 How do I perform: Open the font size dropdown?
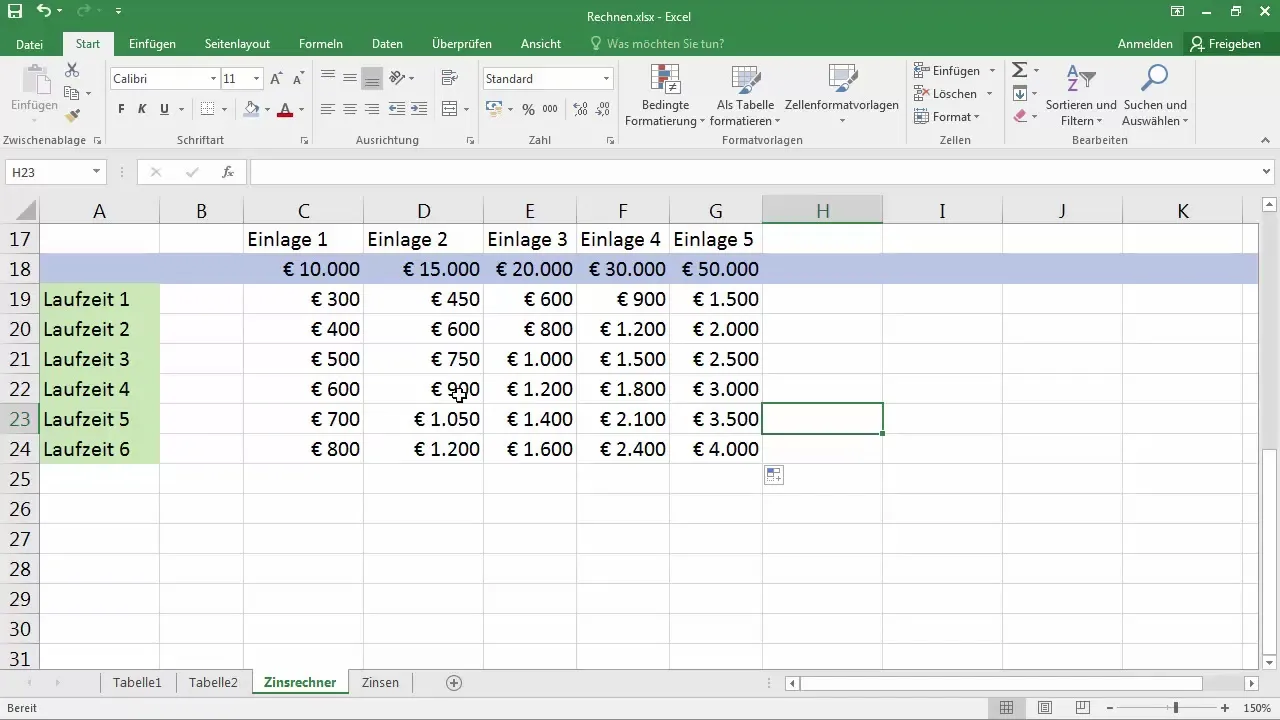257,79
